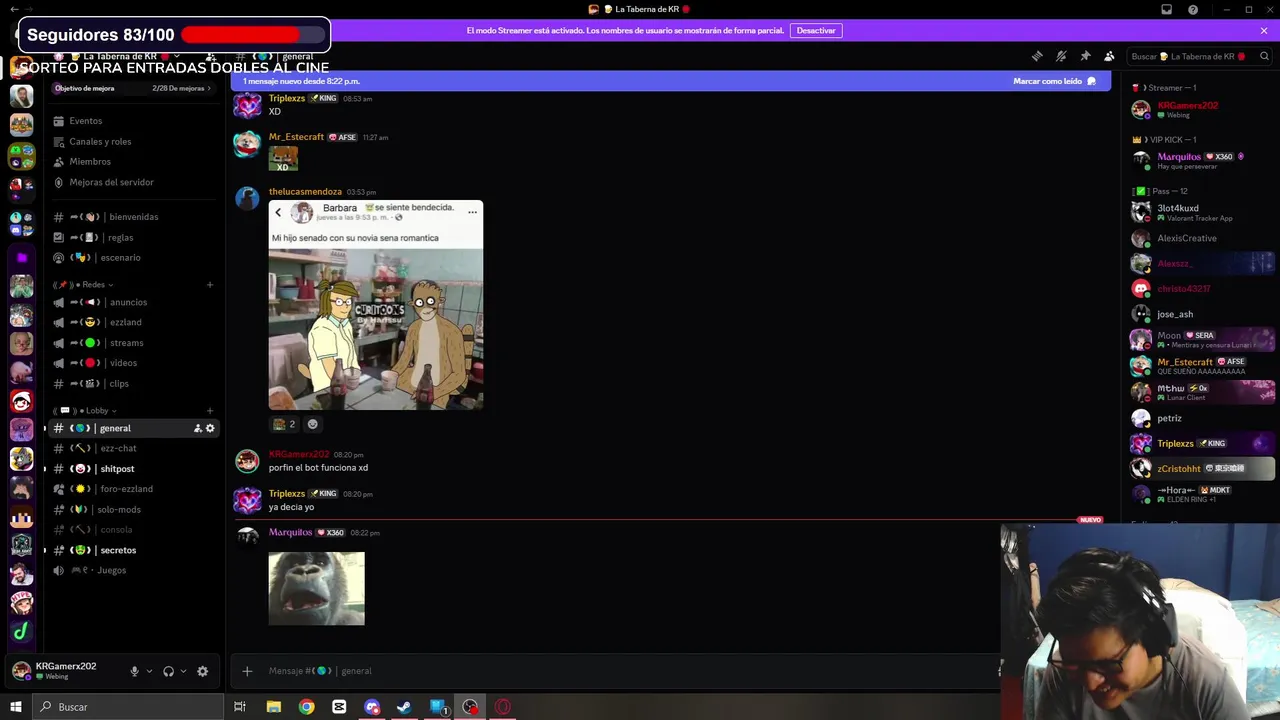
Task: Open the purple server folder icon
Action: 21,258
